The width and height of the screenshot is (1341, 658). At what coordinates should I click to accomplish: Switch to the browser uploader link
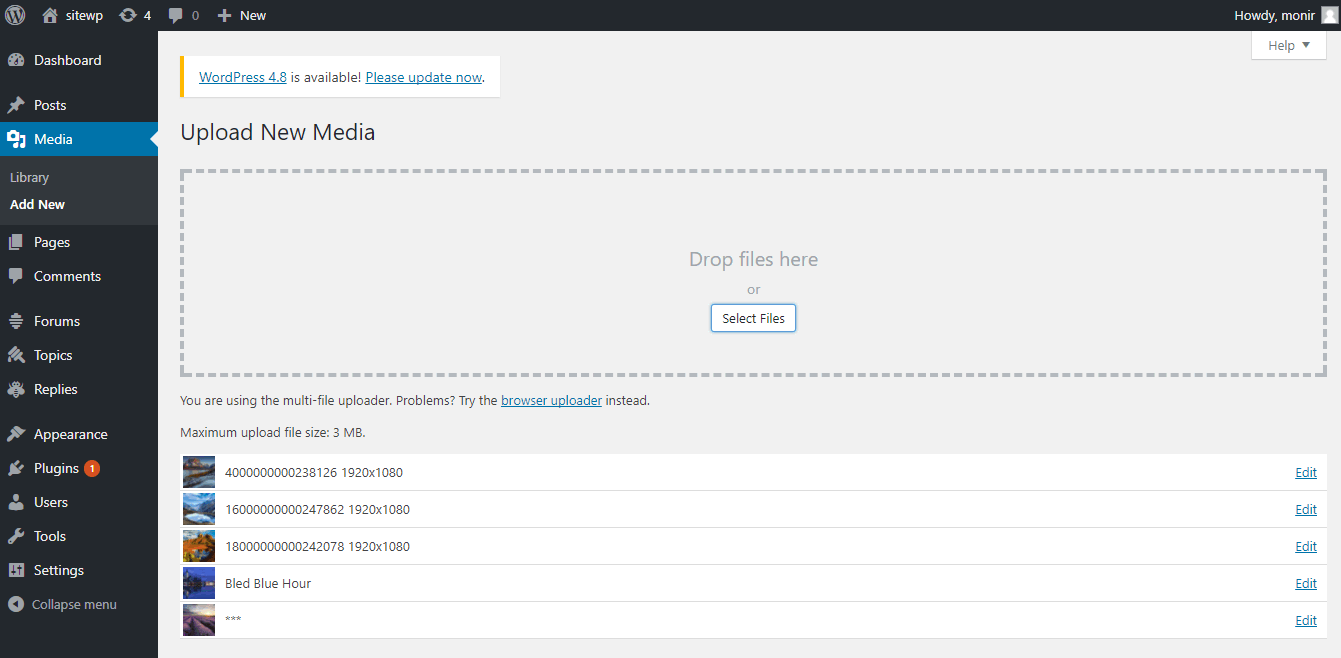[551, 400]
